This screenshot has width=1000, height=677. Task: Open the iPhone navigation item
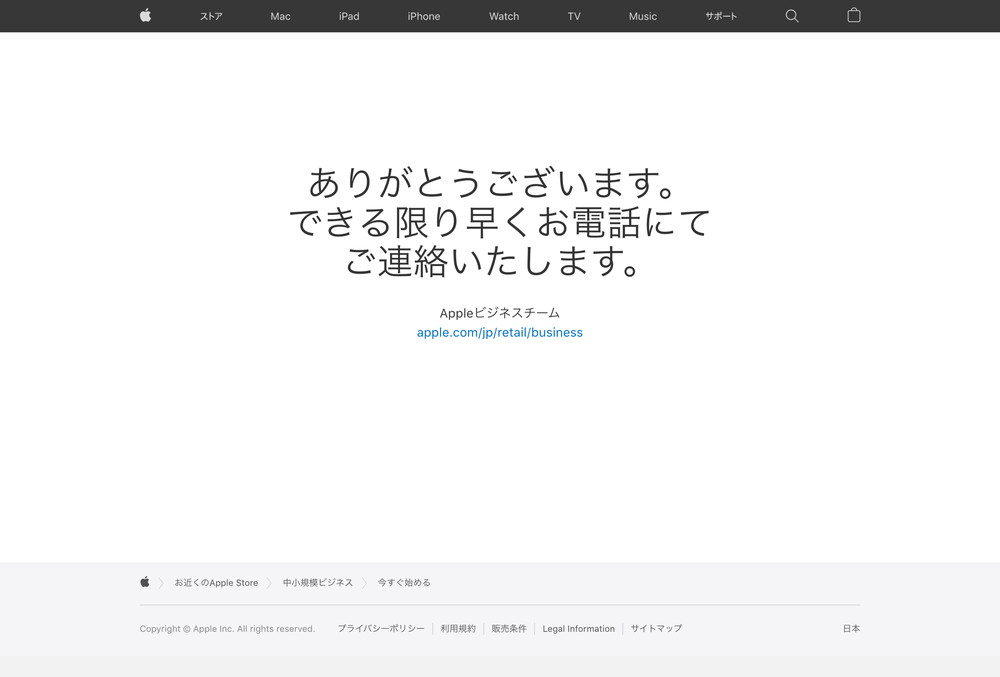point(423,17)
